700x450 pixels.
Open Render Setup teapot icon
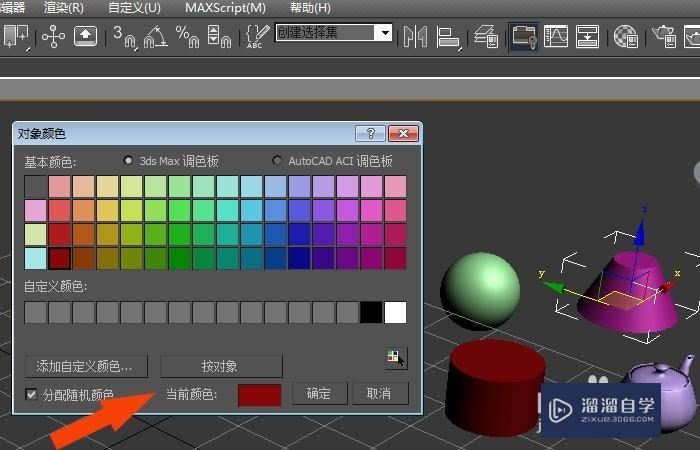click(664, 37)
